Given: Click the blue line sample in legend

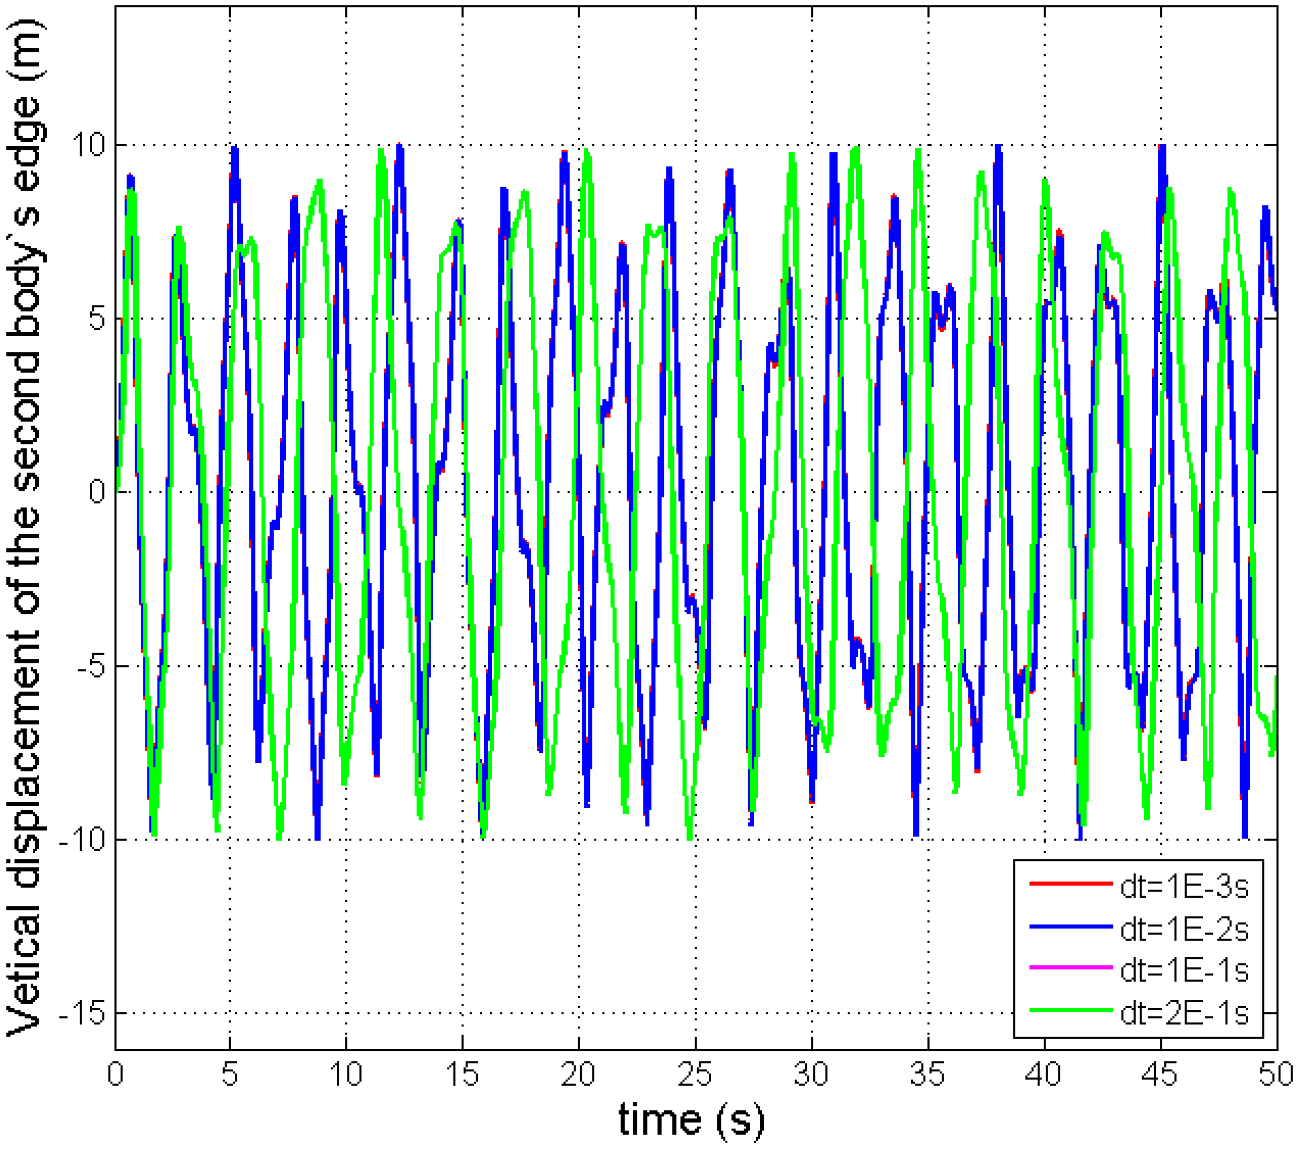Looking at the screenshot, I should click(1070, 927).
